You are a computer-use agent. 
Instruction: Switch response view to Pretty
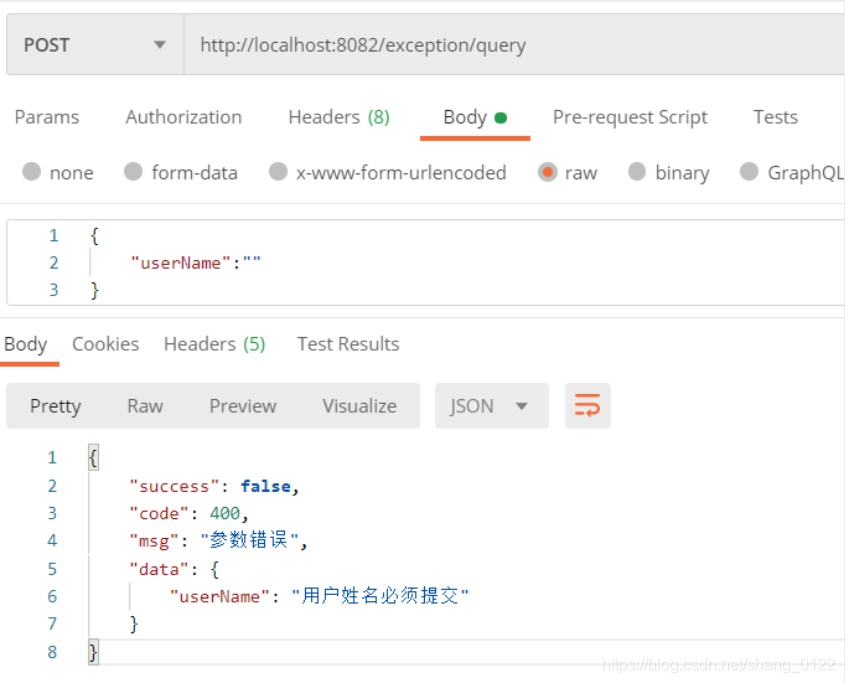click(56, 406)
